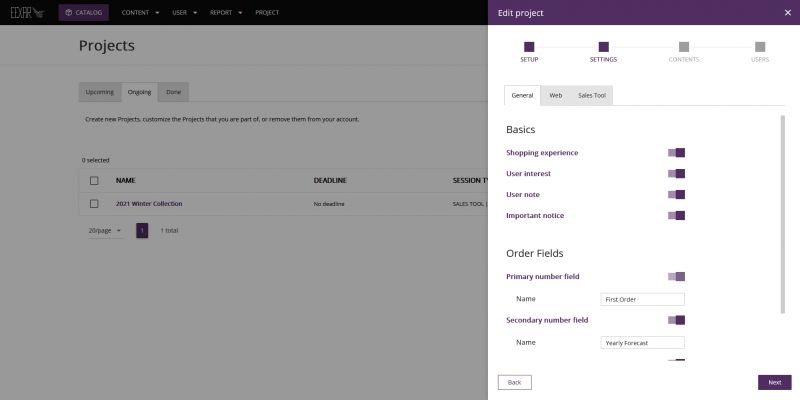Toggle the Shopping experience switch
Screen dimensions: 800x400
676,153
